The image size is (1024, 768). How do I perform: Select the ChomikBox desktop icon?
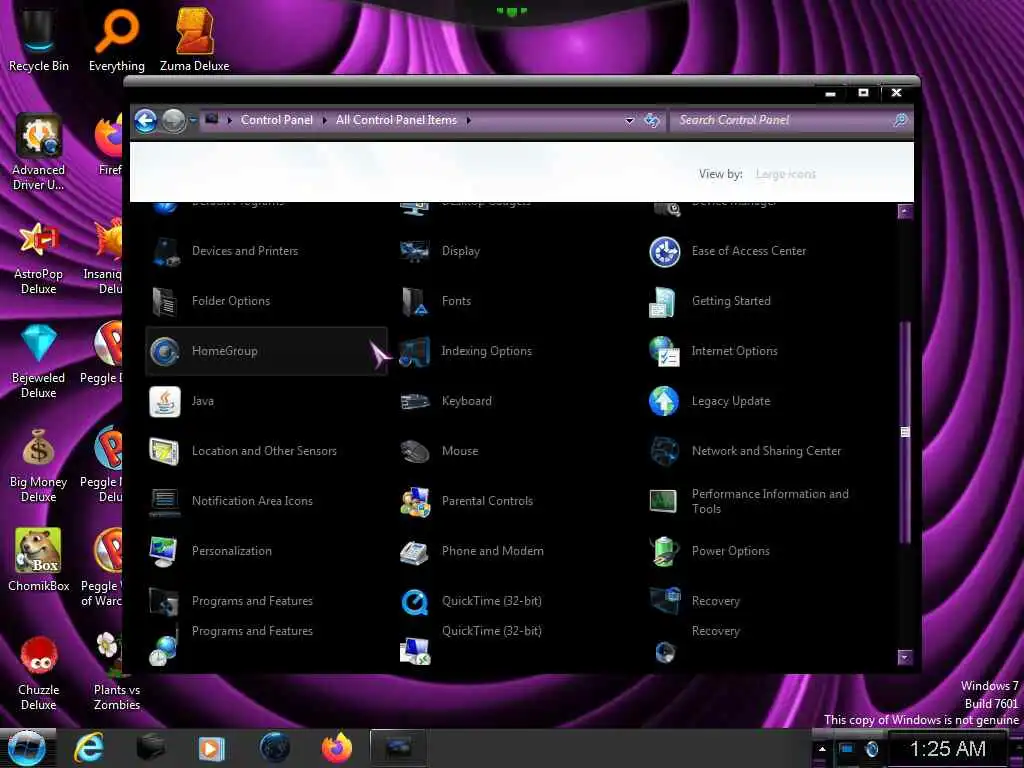[39, 560]
